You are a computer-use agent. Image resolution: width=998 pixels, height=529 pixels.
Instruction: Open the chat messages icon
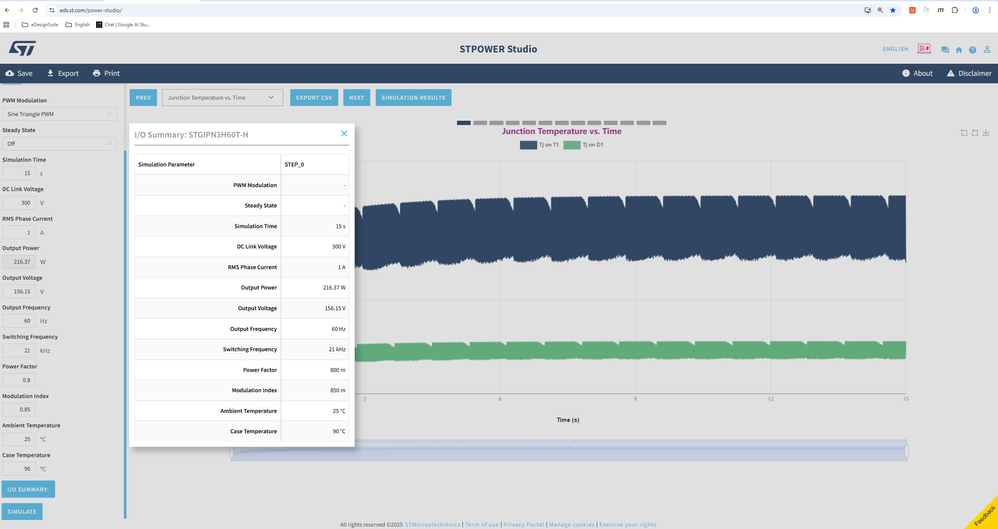coord(944,50)
